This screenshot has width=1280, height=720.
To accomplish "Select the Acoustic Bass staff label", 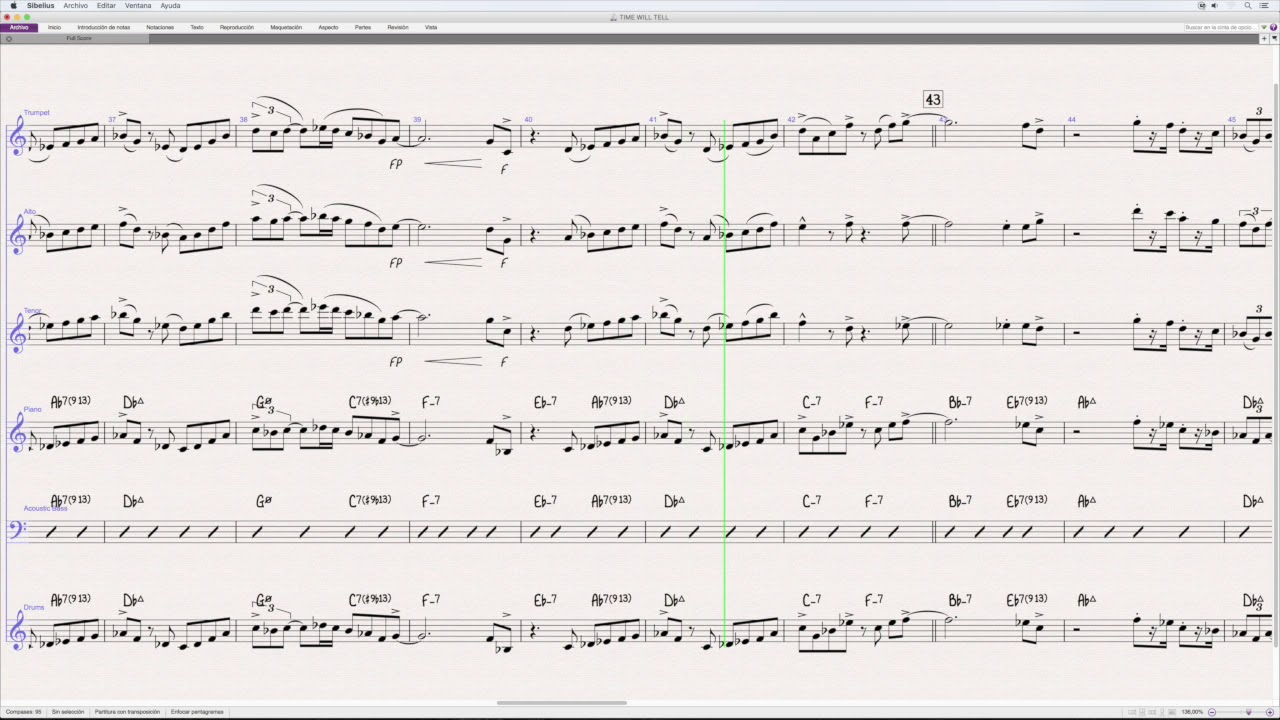I will point(46,509).
